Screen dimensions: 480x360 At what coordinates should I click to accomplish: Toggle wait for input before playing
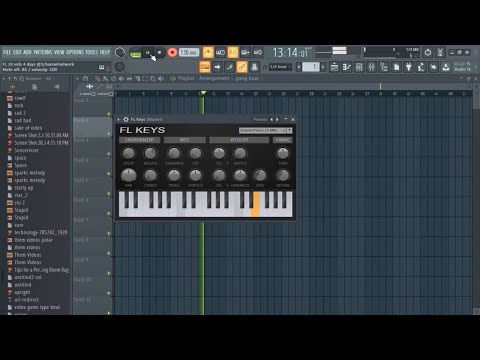pos(220,52)
